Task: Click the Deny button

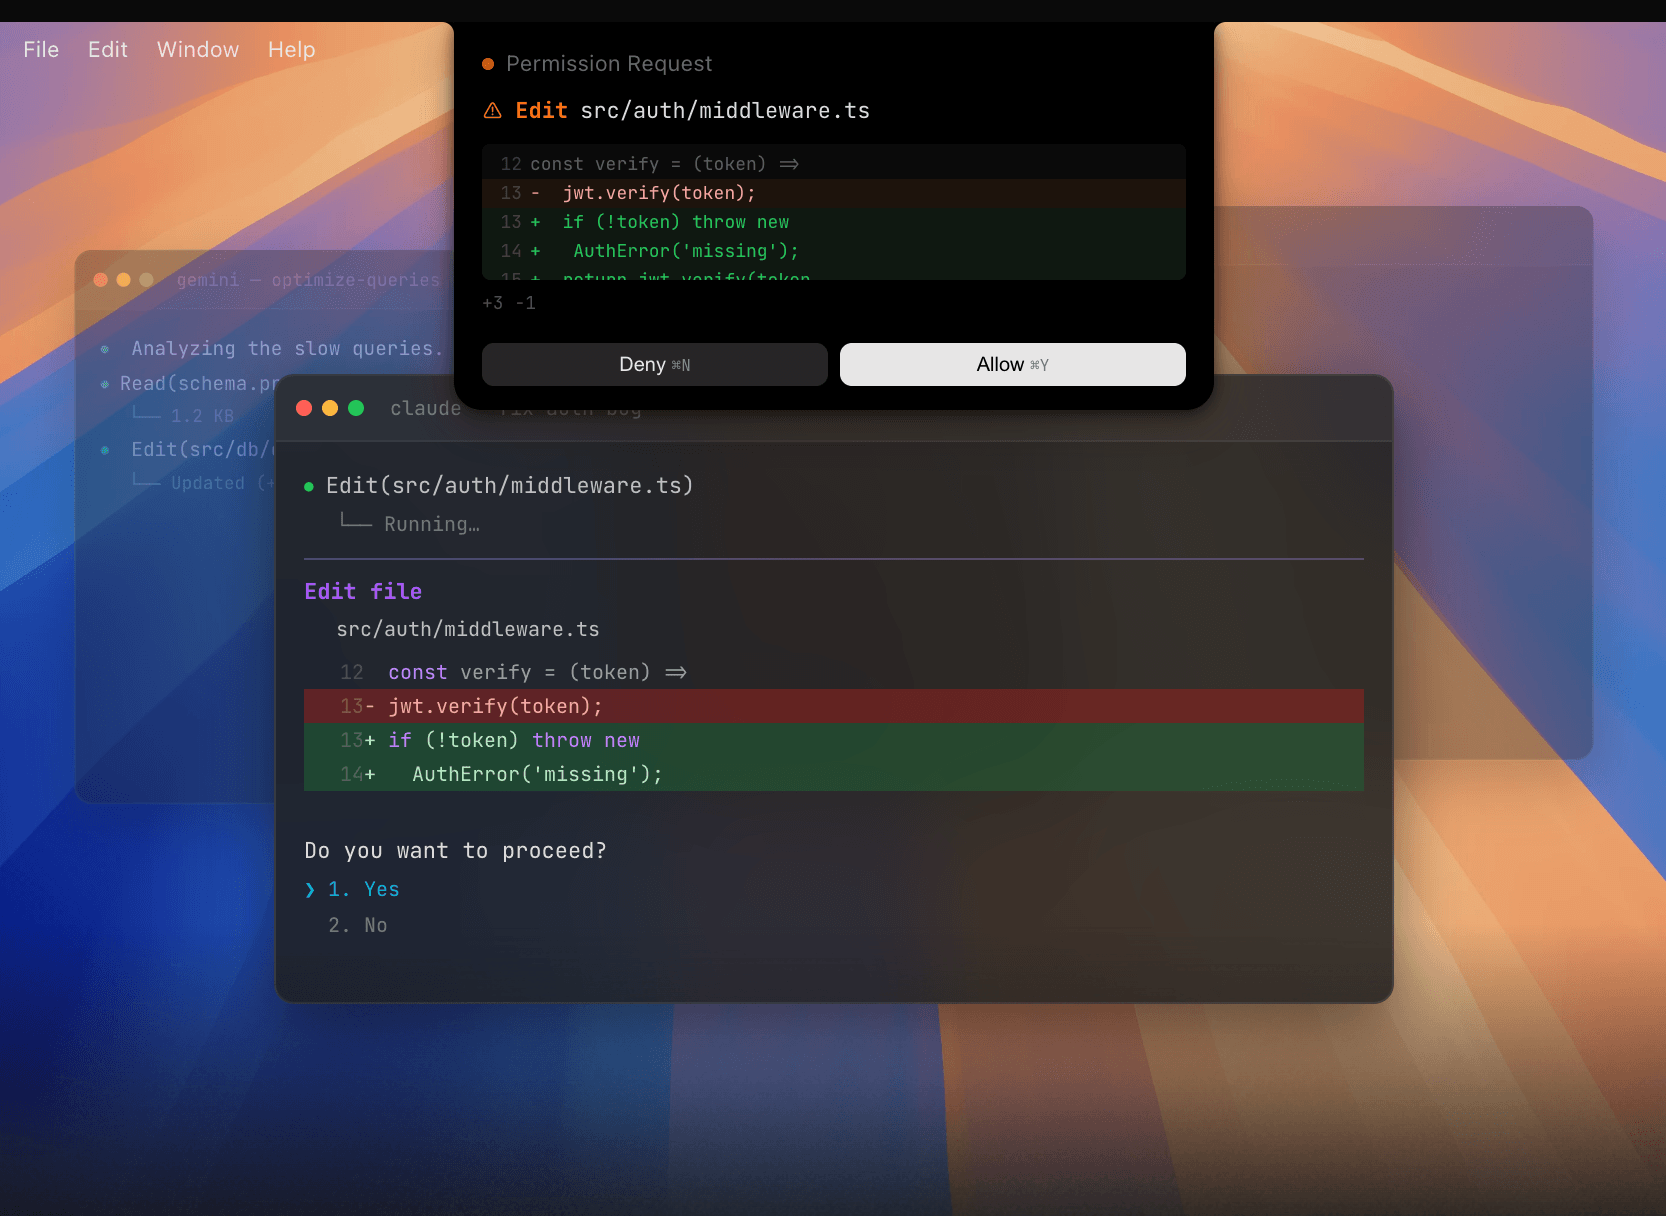Action: 654,365
